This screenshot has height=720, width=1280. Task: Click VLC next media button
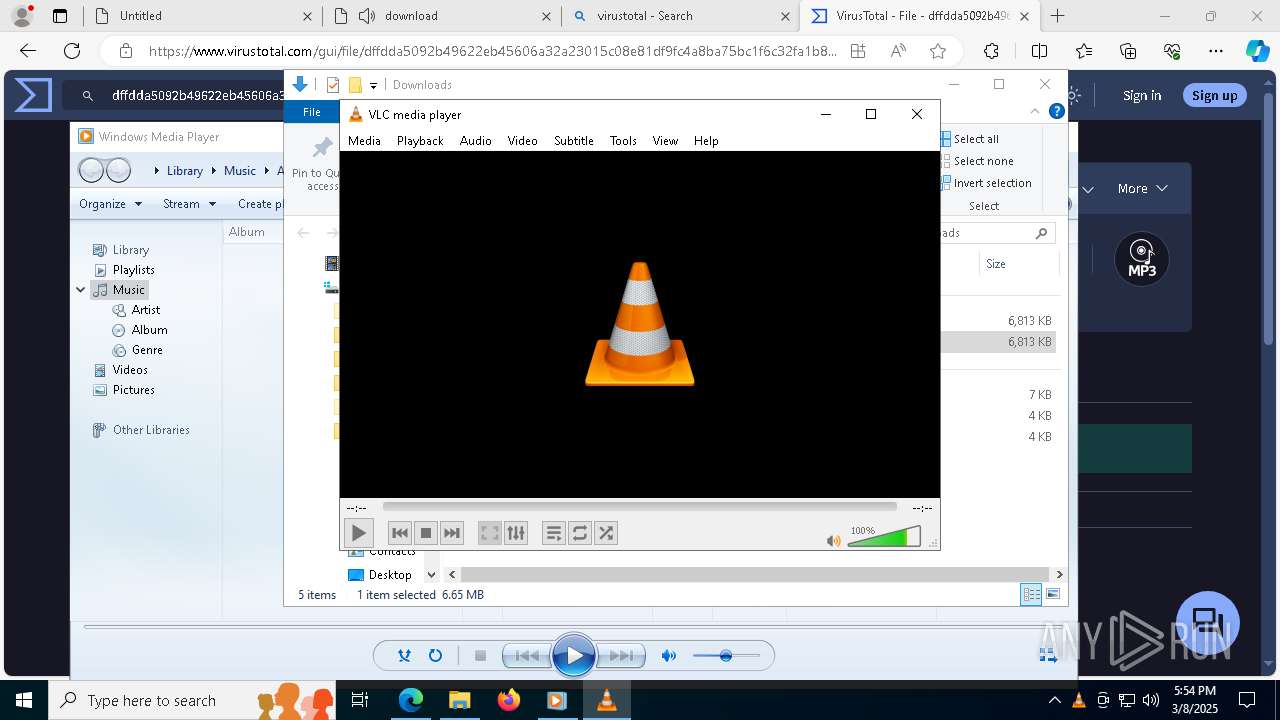pos(451,533)
